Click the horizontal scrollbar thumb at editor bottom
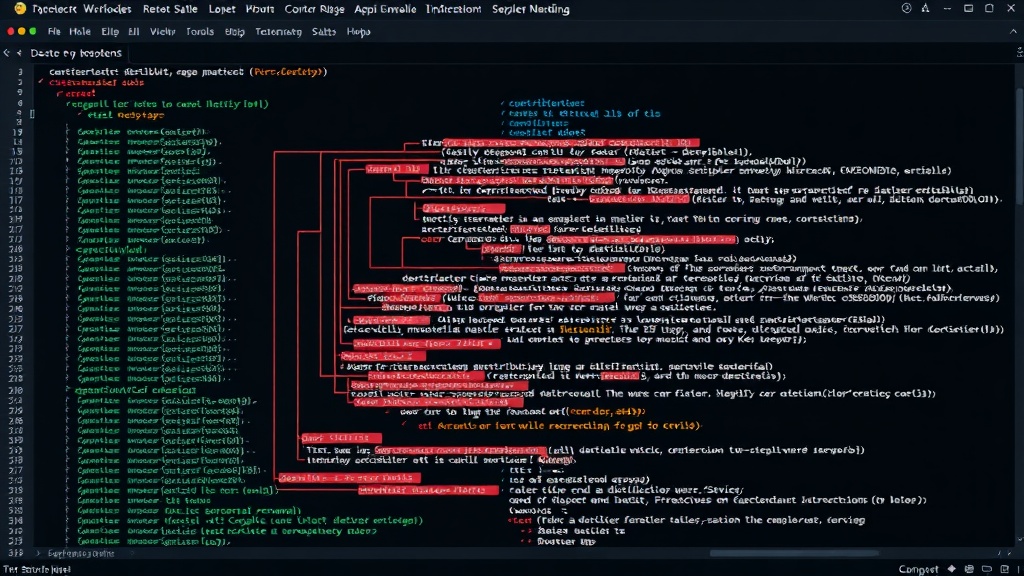Screen dimensions: 1024x576 [x=793, y=553]
